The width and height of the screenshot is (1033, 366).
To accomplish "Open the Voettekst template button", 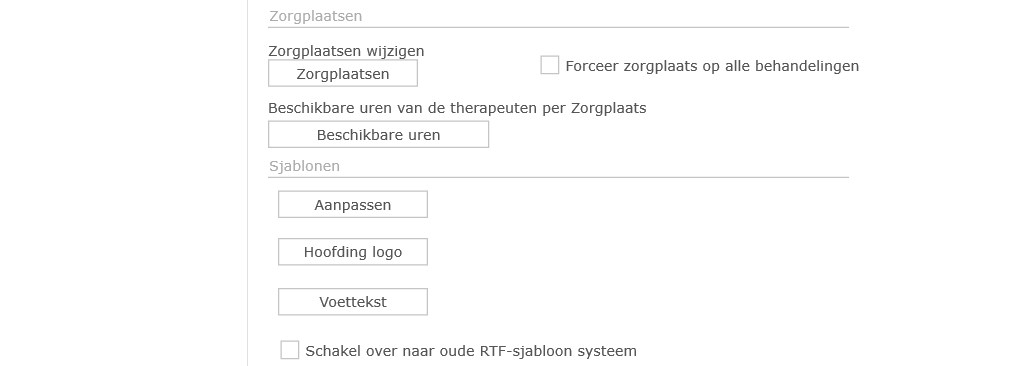I will 352,302.
